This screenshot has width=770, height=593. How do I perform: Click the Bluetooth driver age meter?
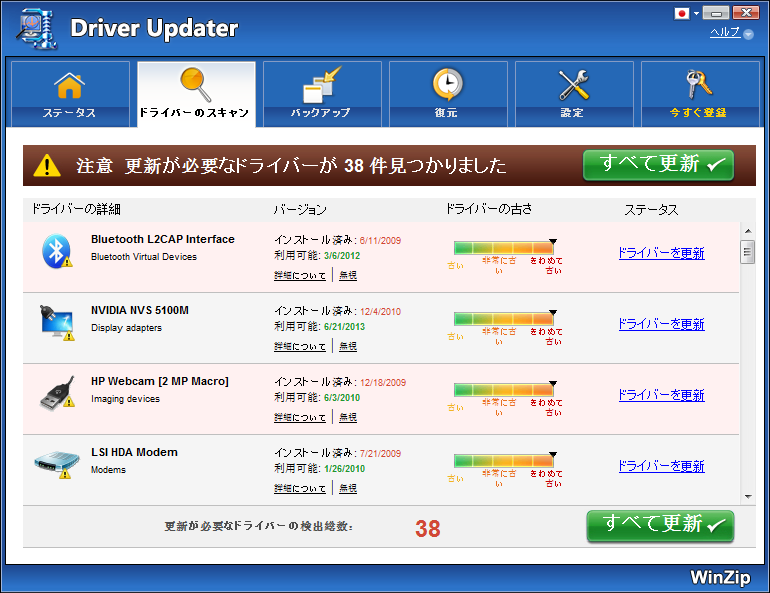coord(504,248)
